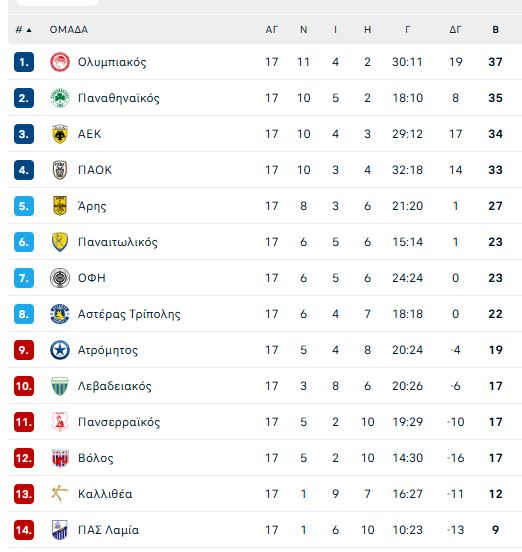Image resolution: width=522 pixels, height=552 pixels.
Task: Open the Πανσερραϊκός team link
Action: tap(119, 422)
